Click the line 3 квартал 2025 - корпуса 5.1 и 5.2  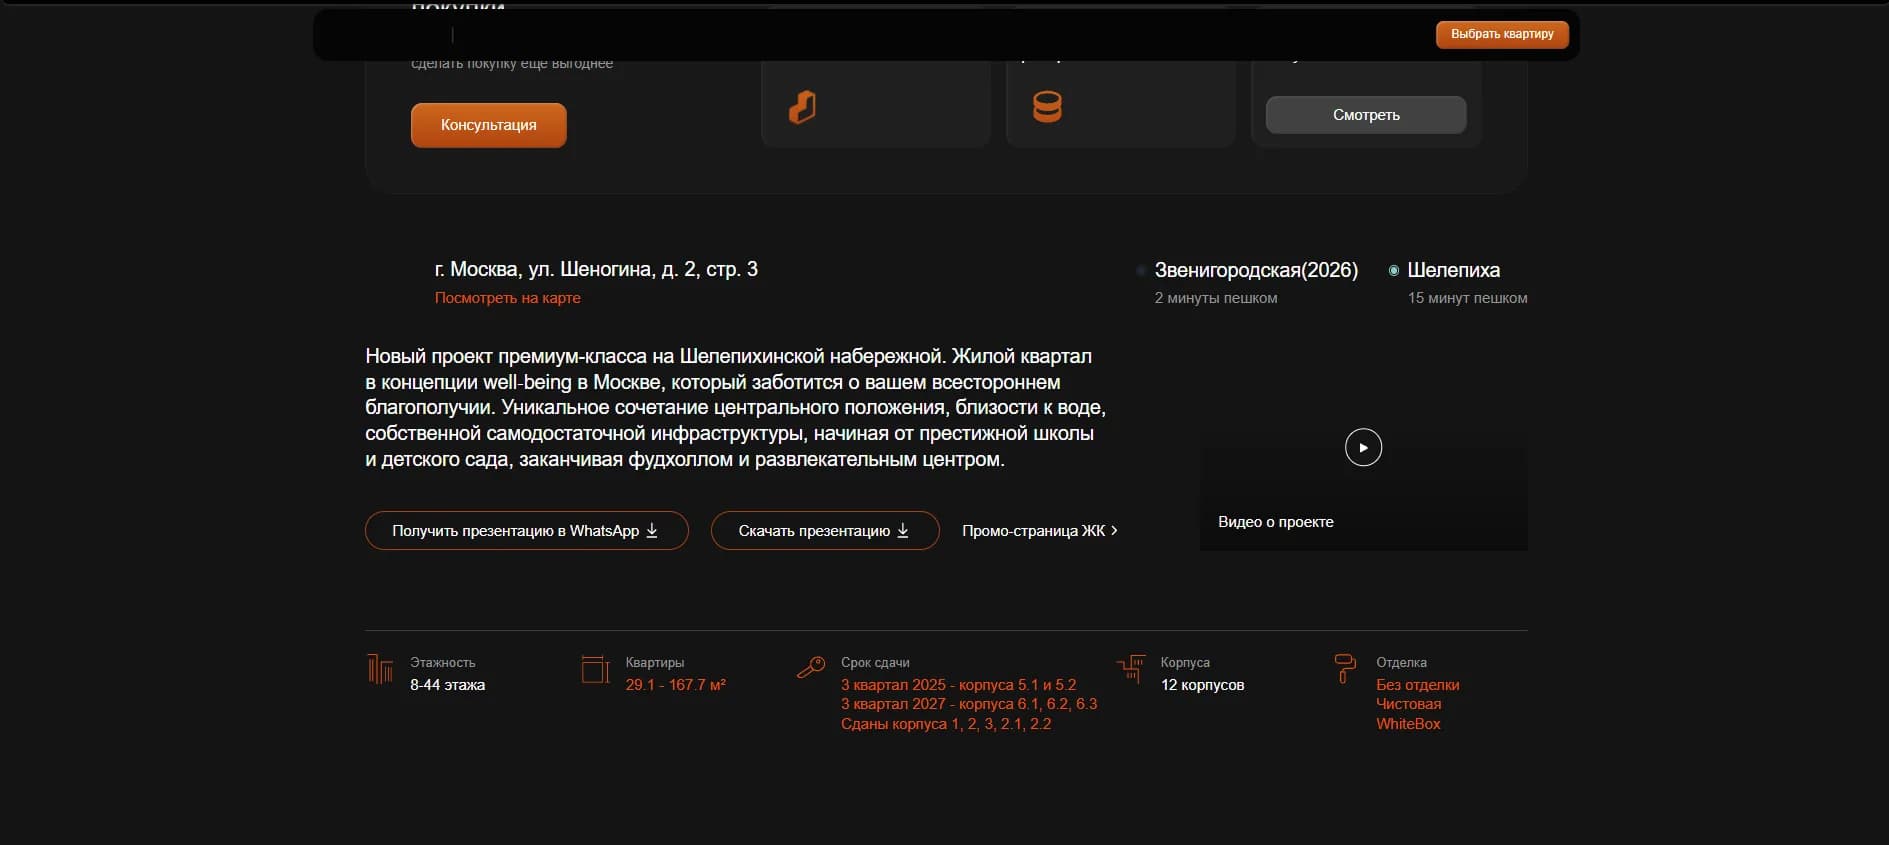959,685
